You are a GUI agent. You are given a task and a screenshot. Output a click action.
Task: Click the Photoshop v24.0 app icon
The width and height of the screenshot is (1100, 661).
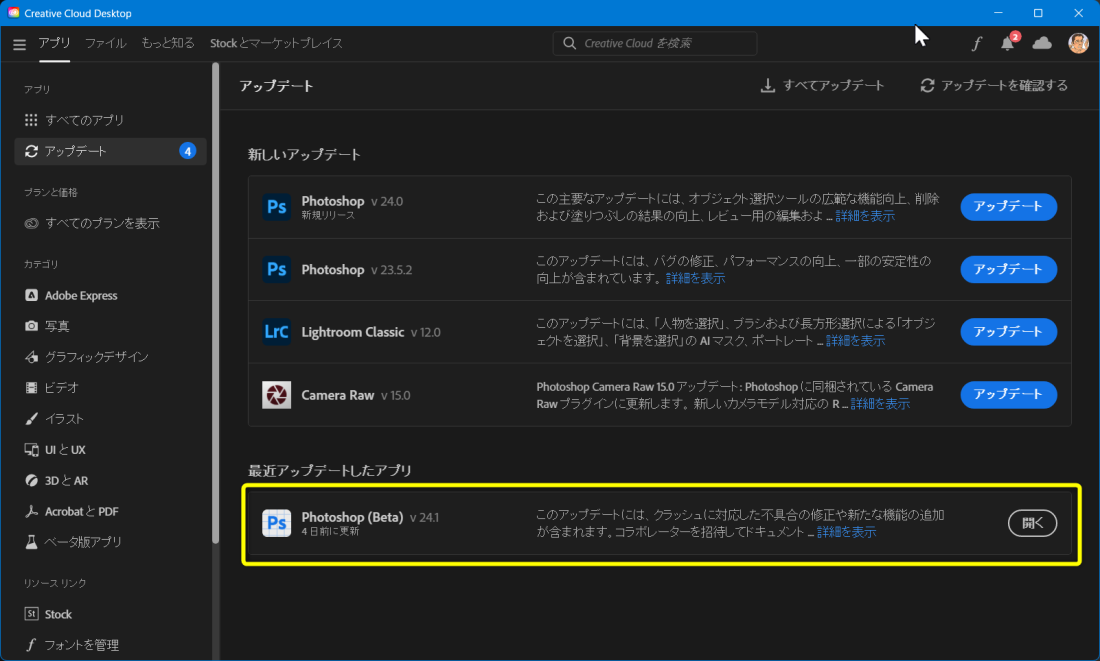(276, 207)
